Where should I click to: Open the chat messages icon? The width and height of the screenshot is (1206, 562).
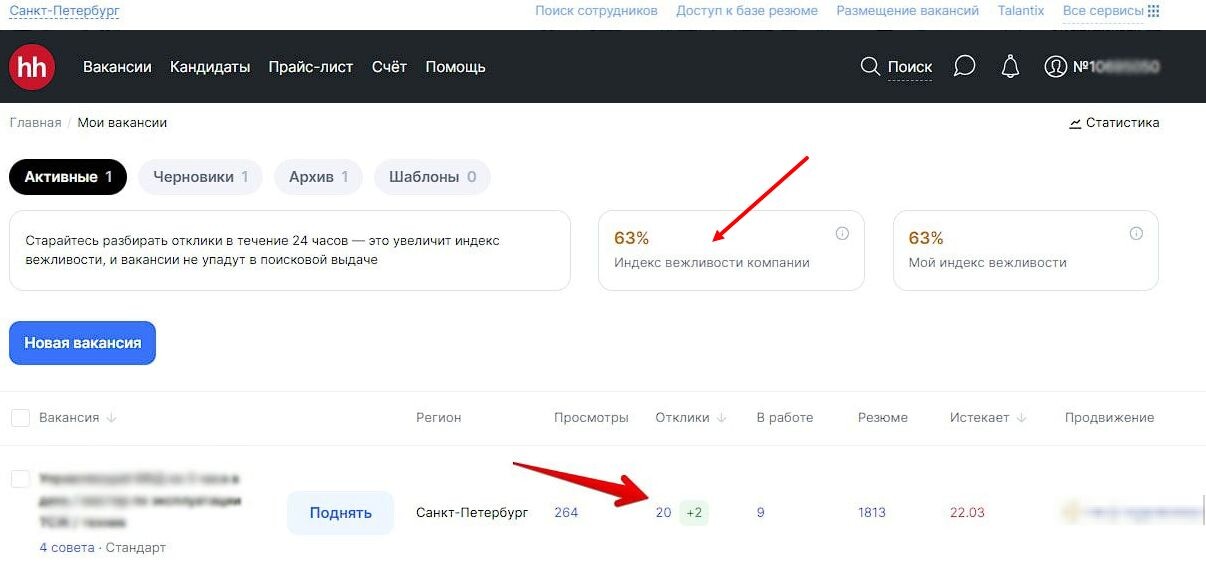click(964, 67)
